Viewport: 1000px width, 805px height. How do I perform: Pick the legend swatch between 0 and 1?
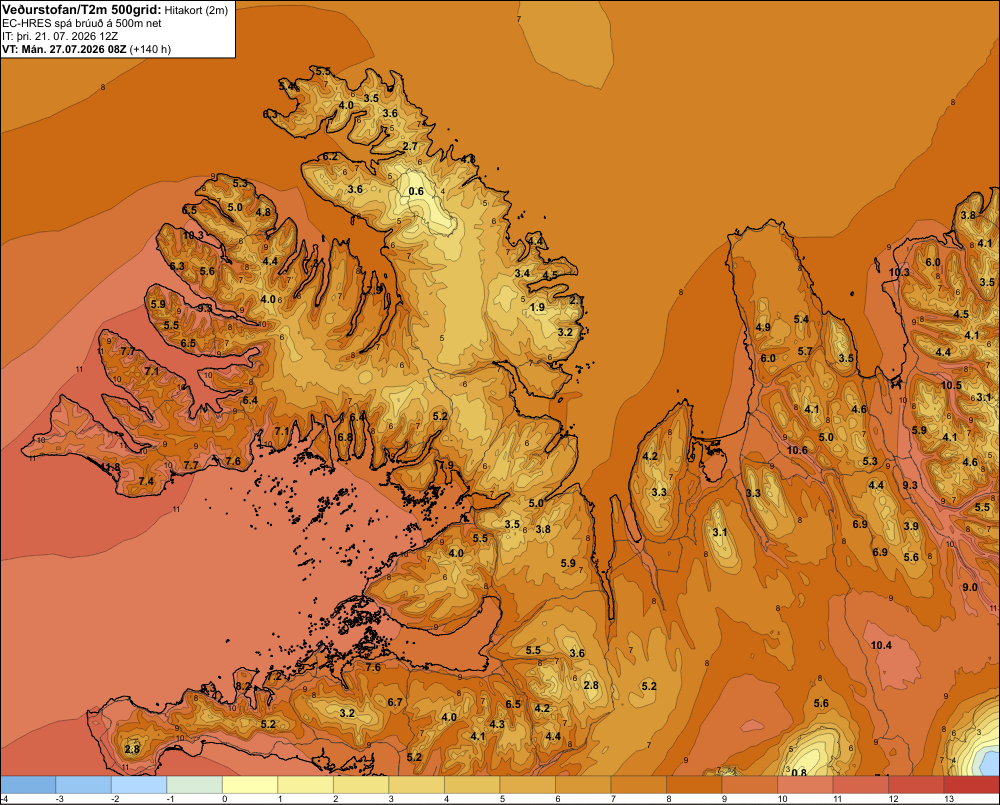250,785
